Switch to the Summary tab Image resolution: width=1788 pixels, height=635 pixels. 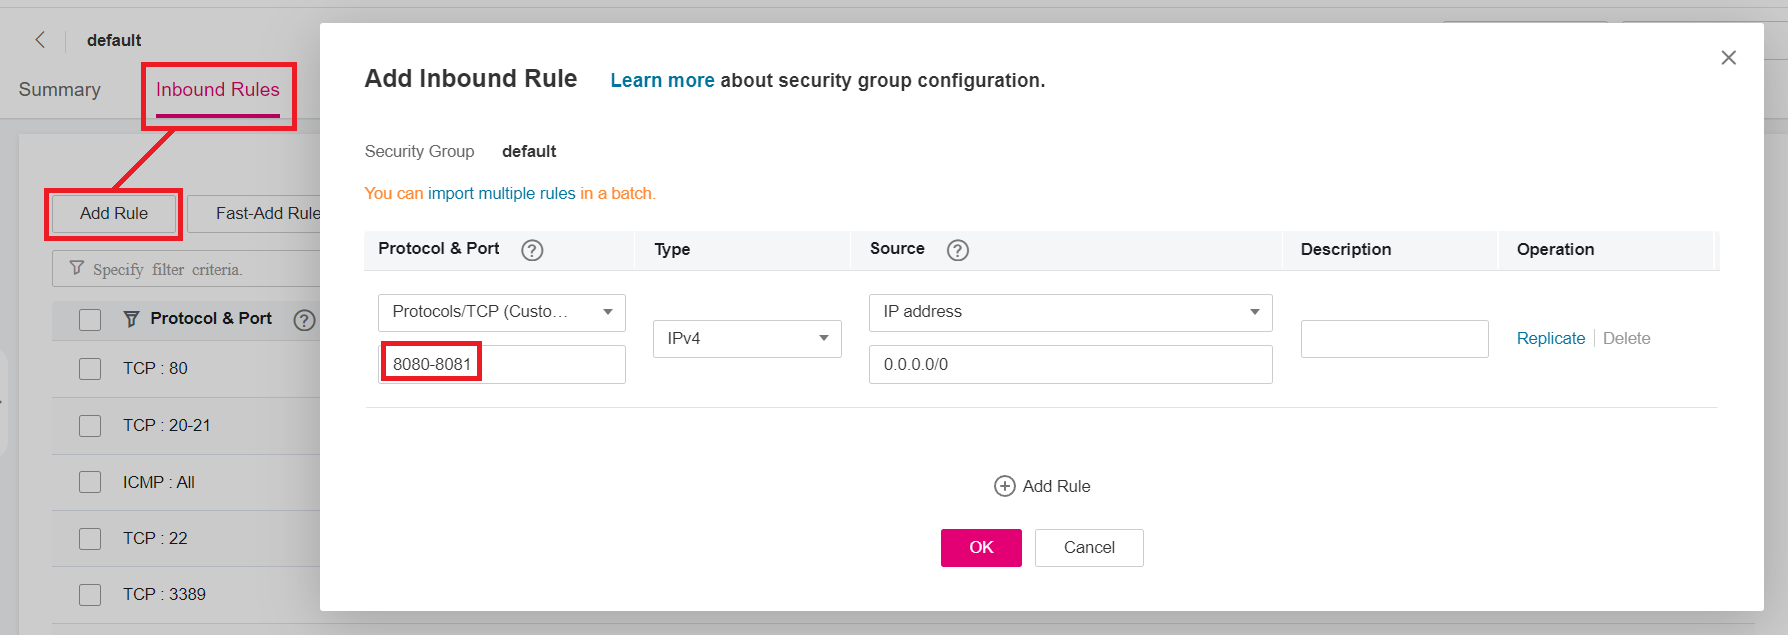[60, 90]
